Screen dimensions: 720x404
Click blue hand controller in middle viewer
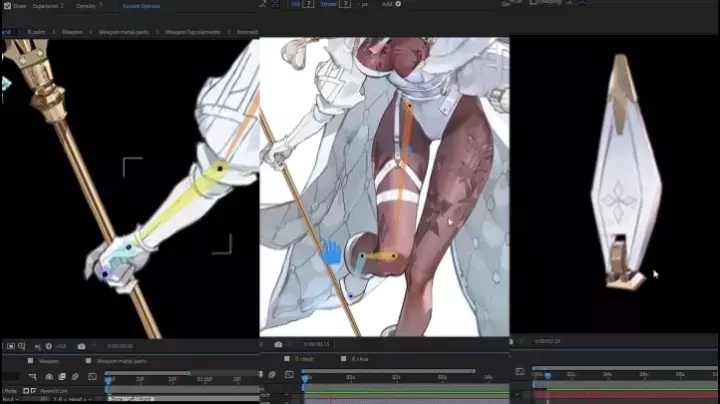point(331,252)
